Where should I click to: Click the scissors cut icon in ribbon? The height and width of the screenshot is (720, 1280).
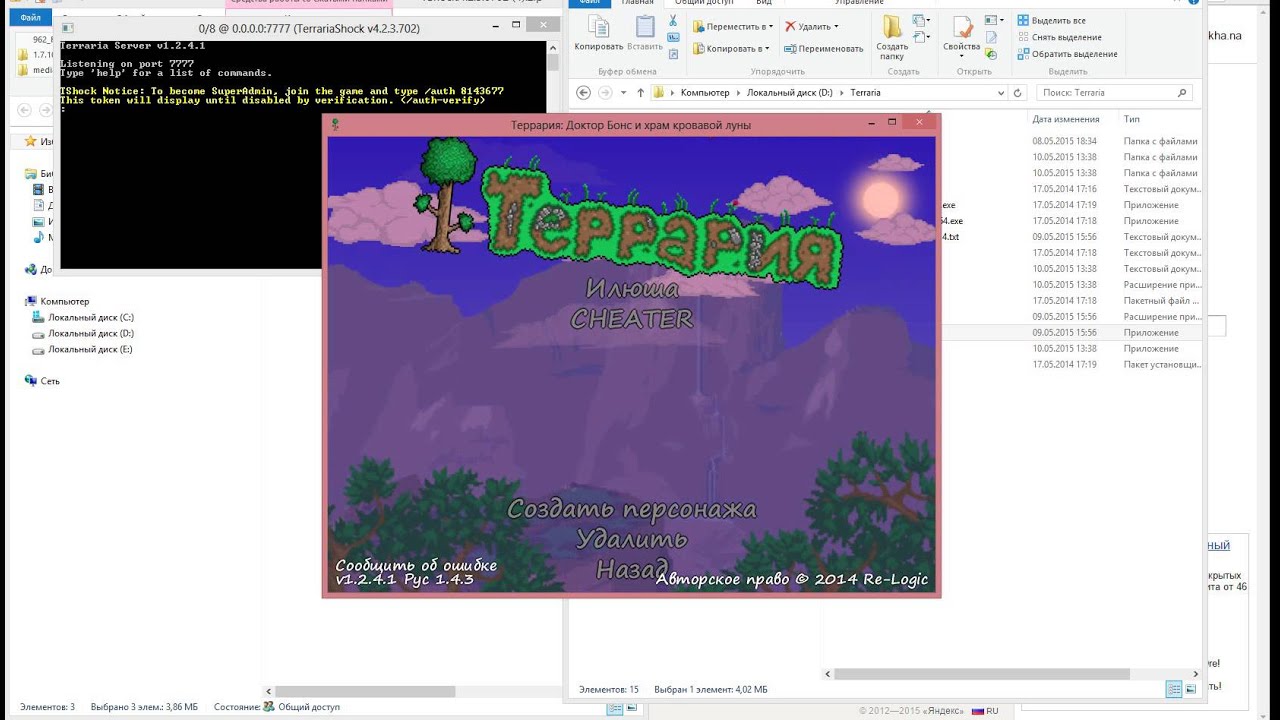(673, 21)
